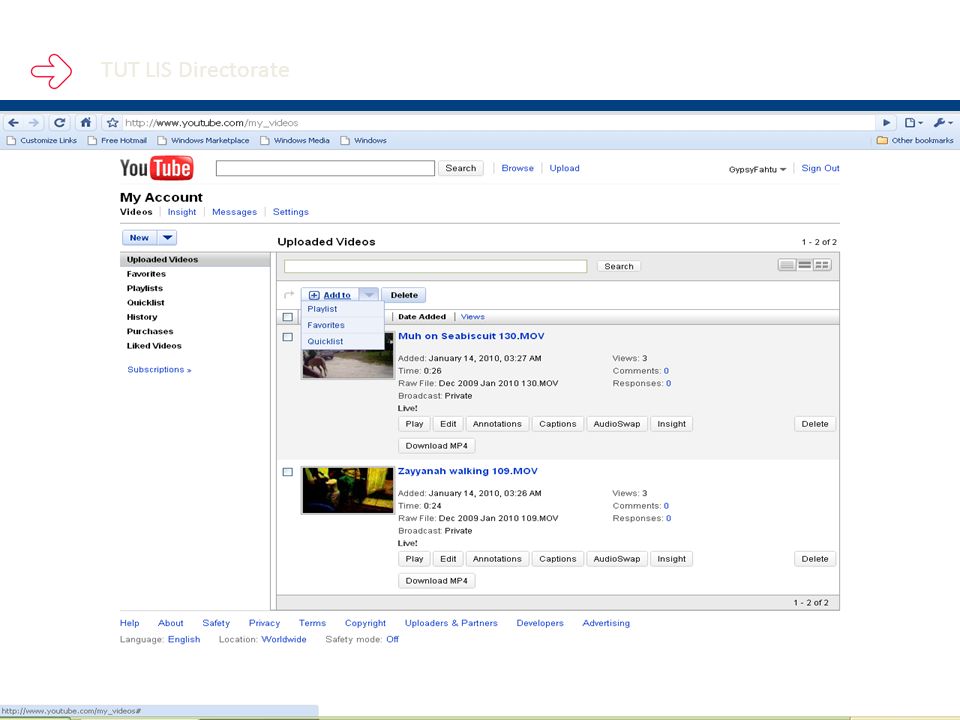Screen dimensions: 960x720
Task: Follow the Subscriptions link
Action: [159, 370]
